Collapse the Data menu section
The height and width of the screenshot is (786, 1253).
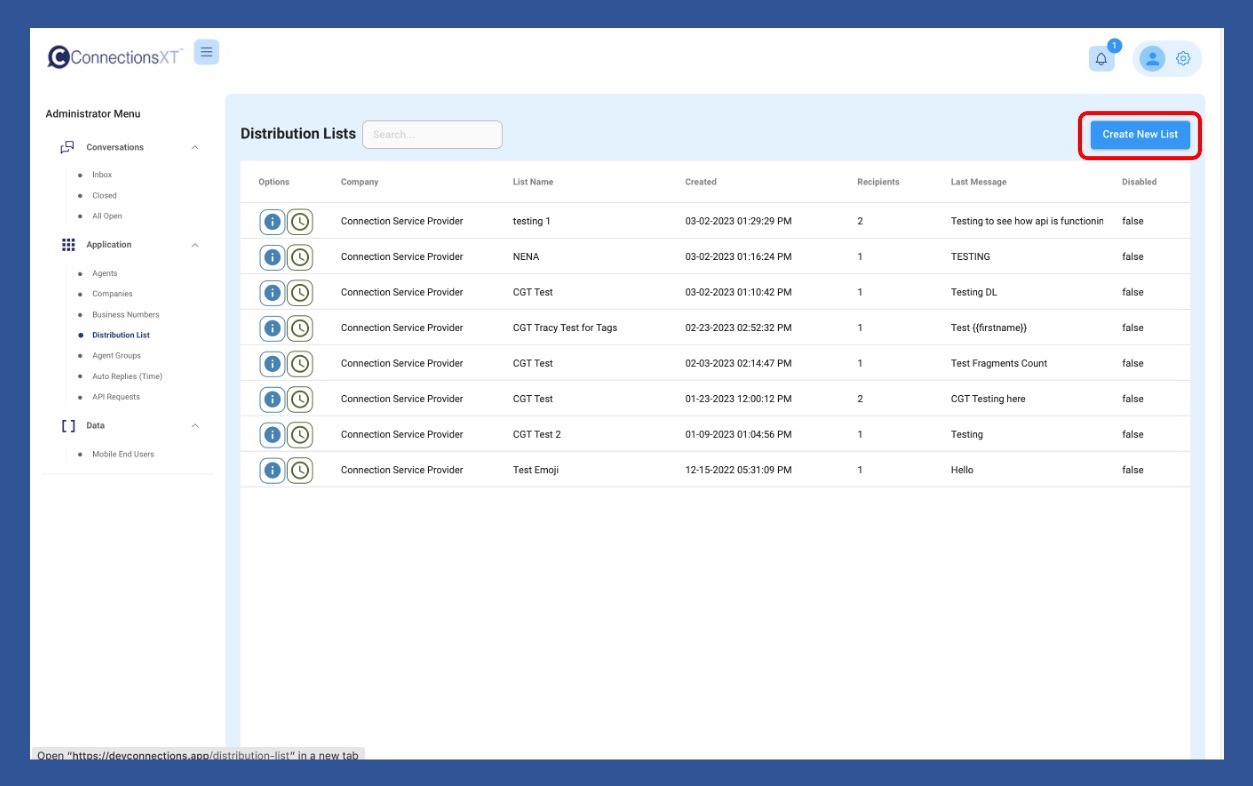pos(195,426)
